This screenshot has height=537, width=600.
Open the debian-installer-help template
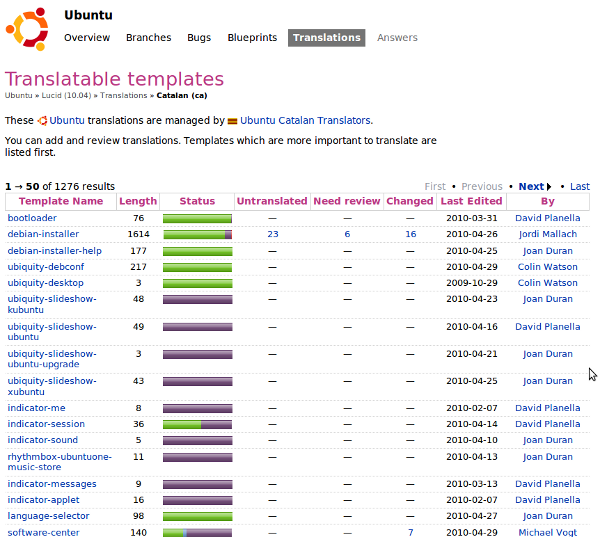coord(54,251)
